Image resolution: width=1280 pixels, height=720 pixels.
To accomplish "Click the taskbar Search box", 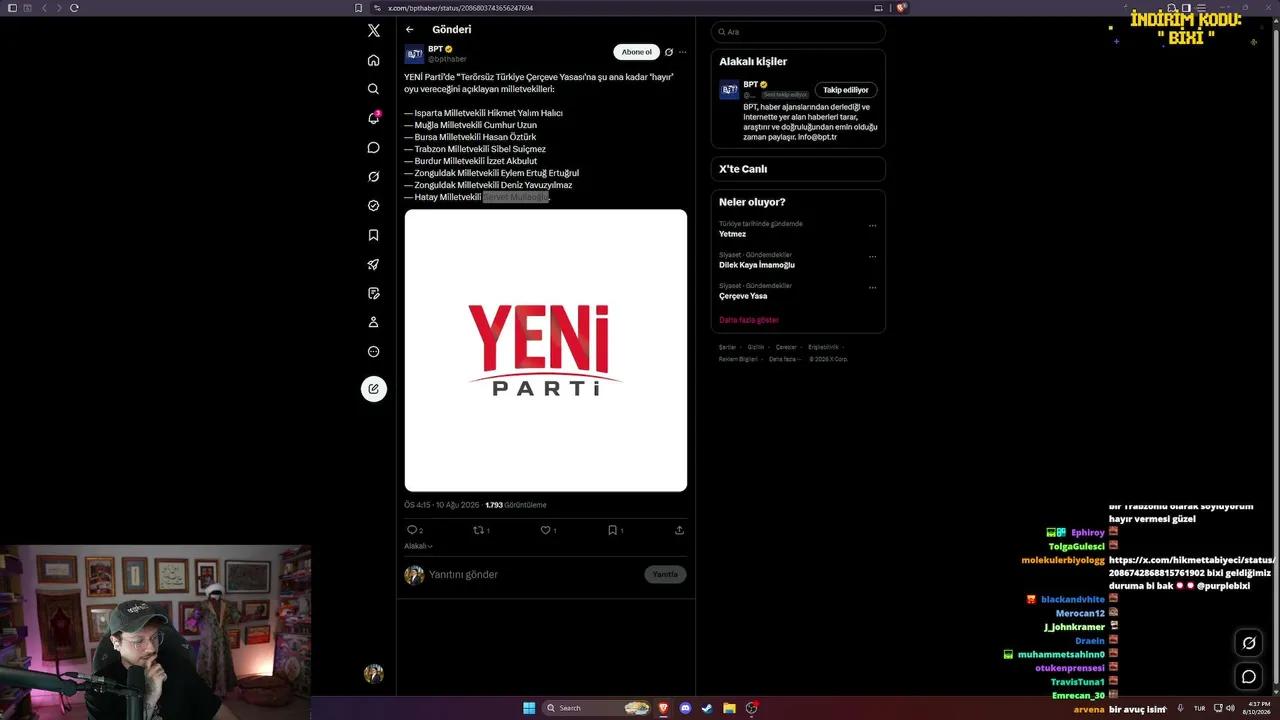I will [x=597, y=708].
